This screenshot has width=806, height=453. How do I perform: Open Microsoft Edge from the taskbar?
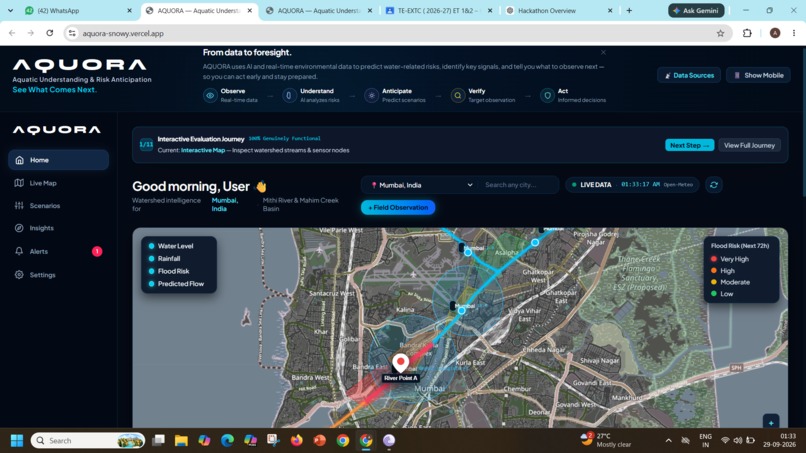coord(227,441)
